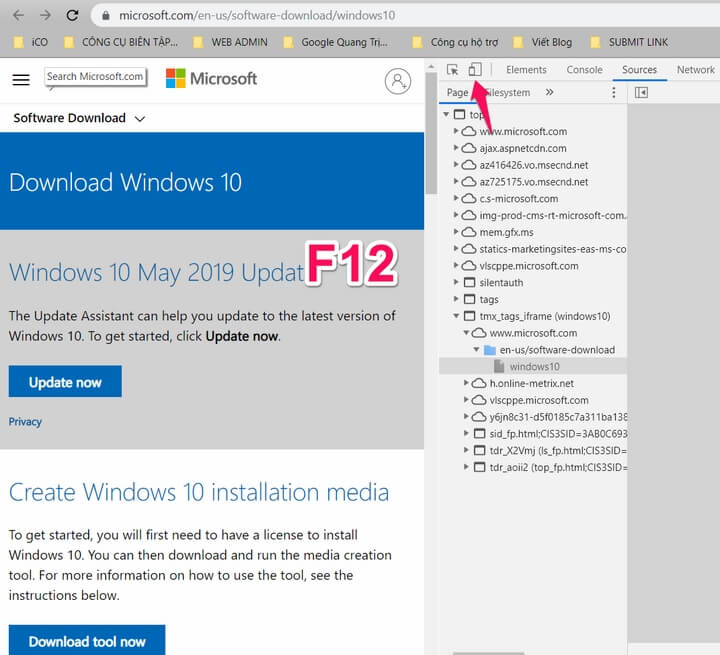Select the tags frame item
This screenshot has height=655, width=720.
[x=489, y=299]
